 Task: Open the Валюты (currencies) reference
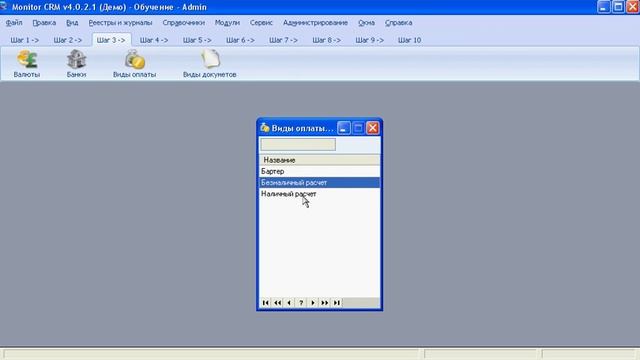tap(27, 64)
